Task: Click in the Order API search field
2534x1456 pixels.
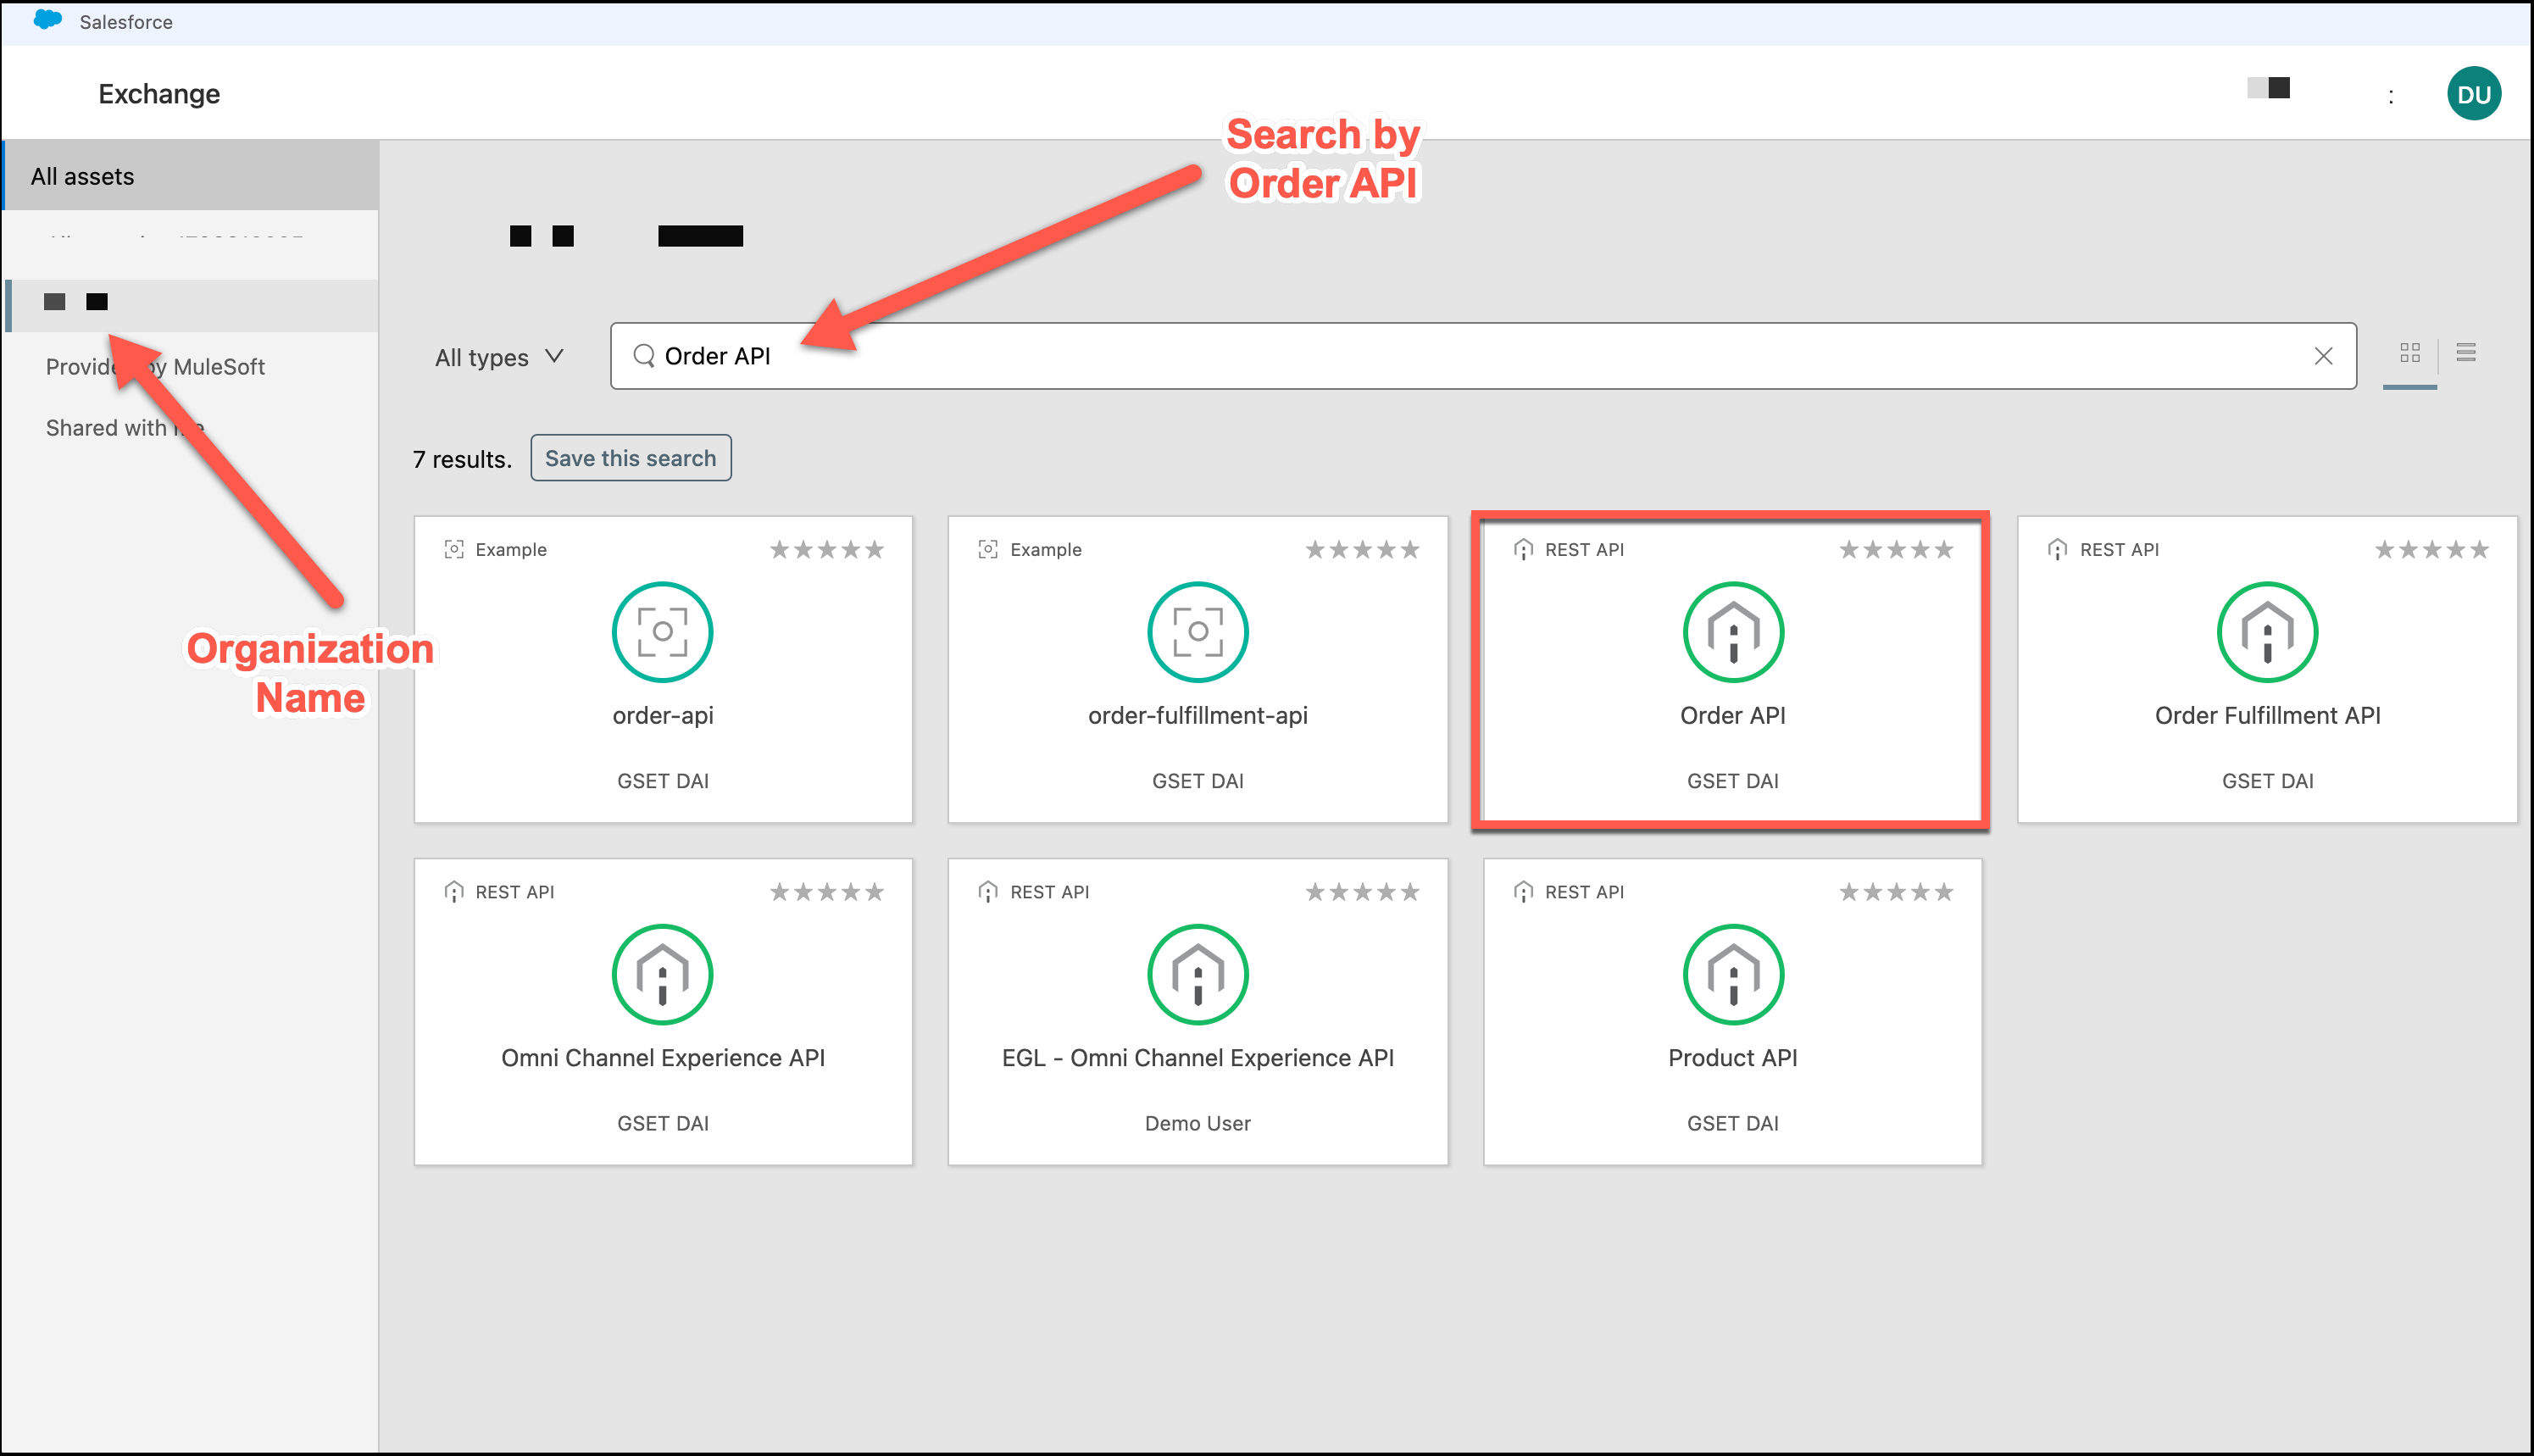Action: point(1483,356)
